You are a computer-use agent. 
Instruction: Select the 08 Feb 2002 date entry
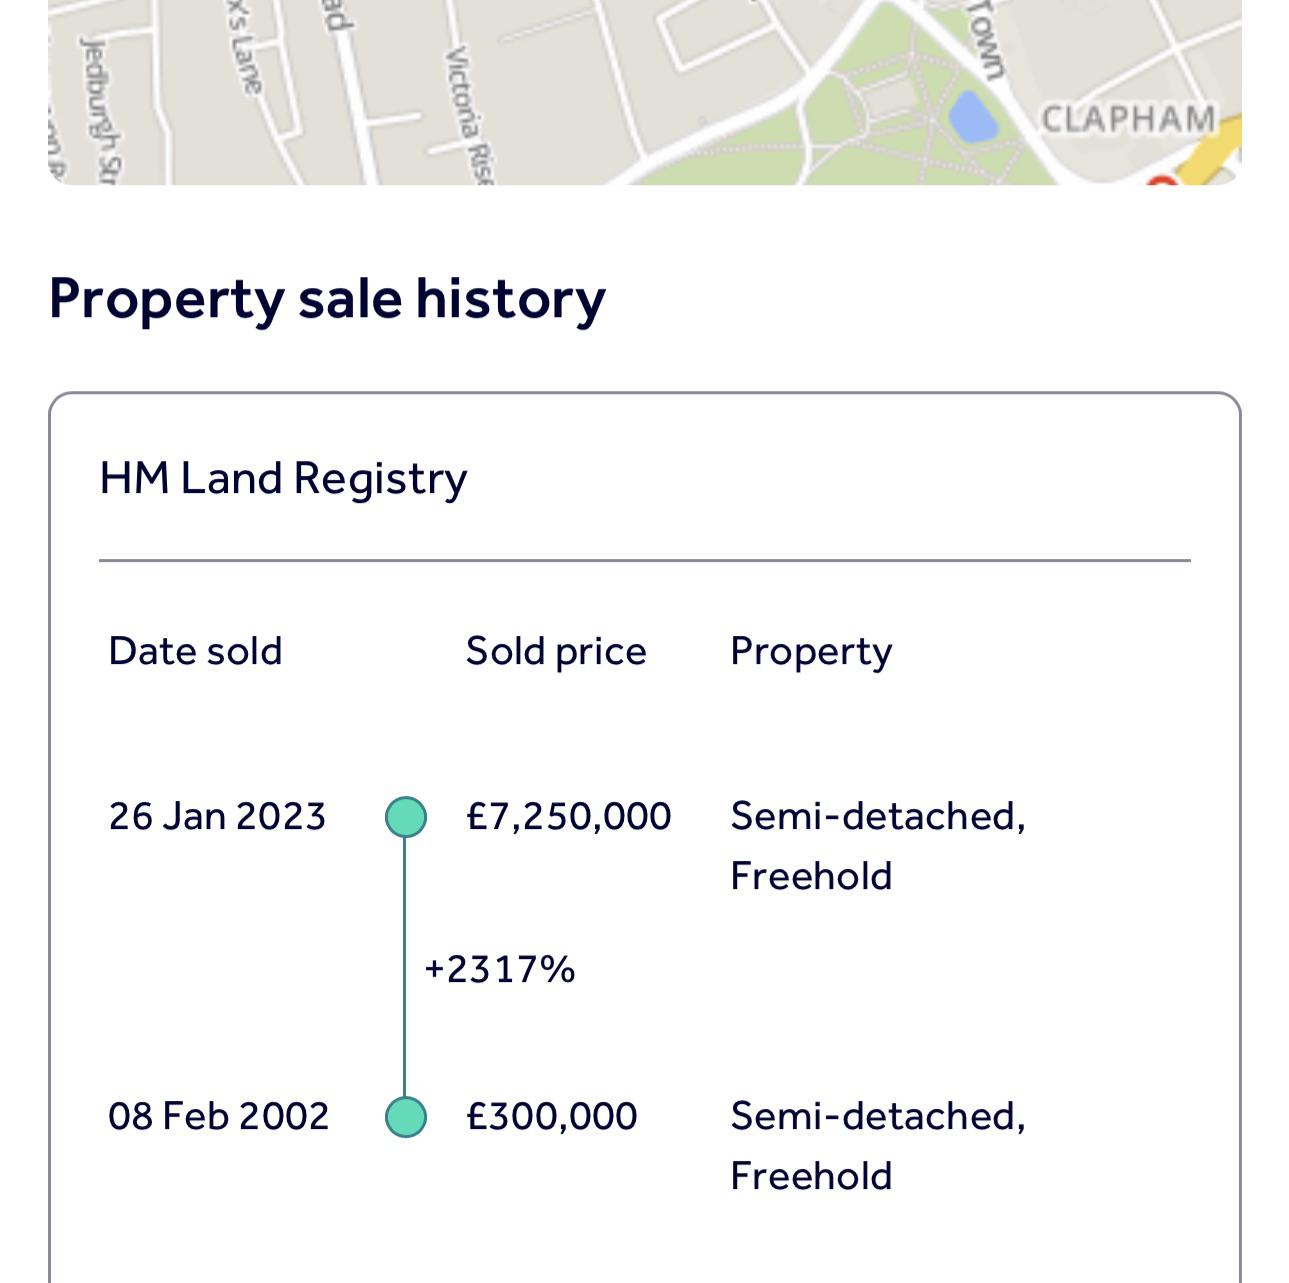(x=218, y=1117)
